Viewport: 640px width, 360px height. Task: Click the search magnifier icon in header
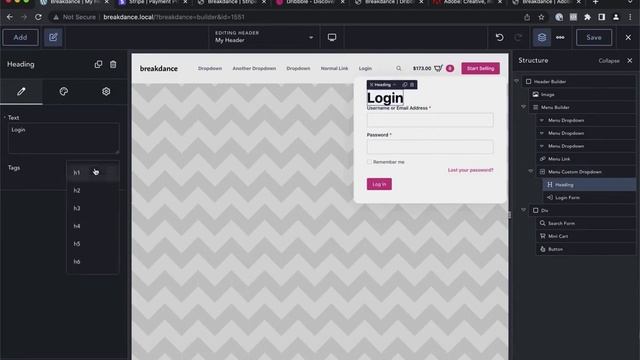click(x=399, y=69)
